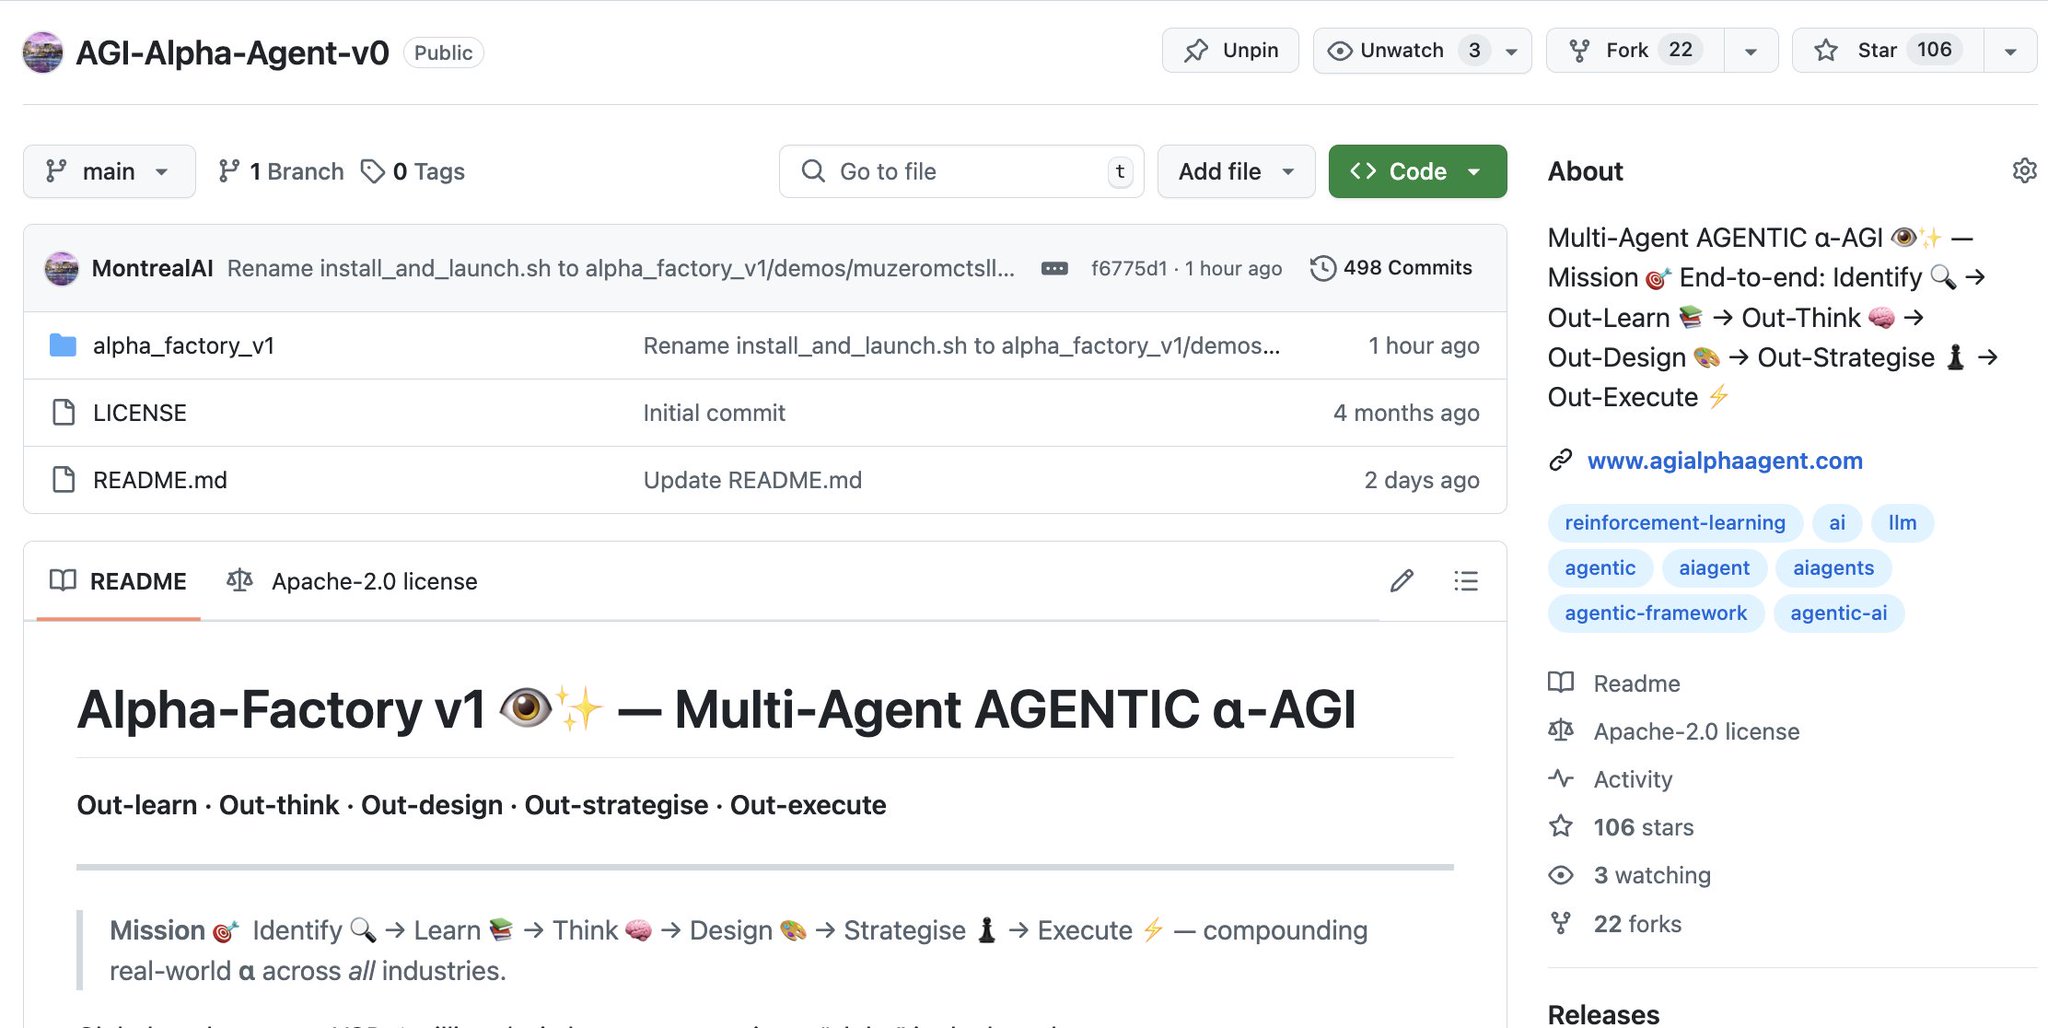View the 1 Branch link
2048x1028 pixels.
(281, 171)
